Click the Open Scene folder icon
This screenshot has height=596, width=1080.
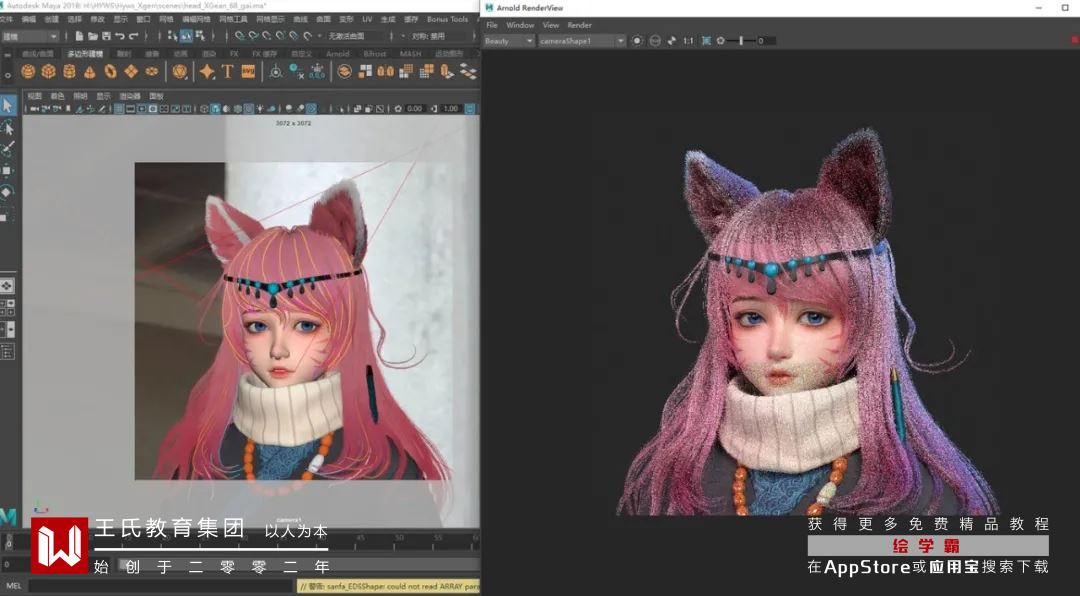pyautogui.click(x=92, y=36)
